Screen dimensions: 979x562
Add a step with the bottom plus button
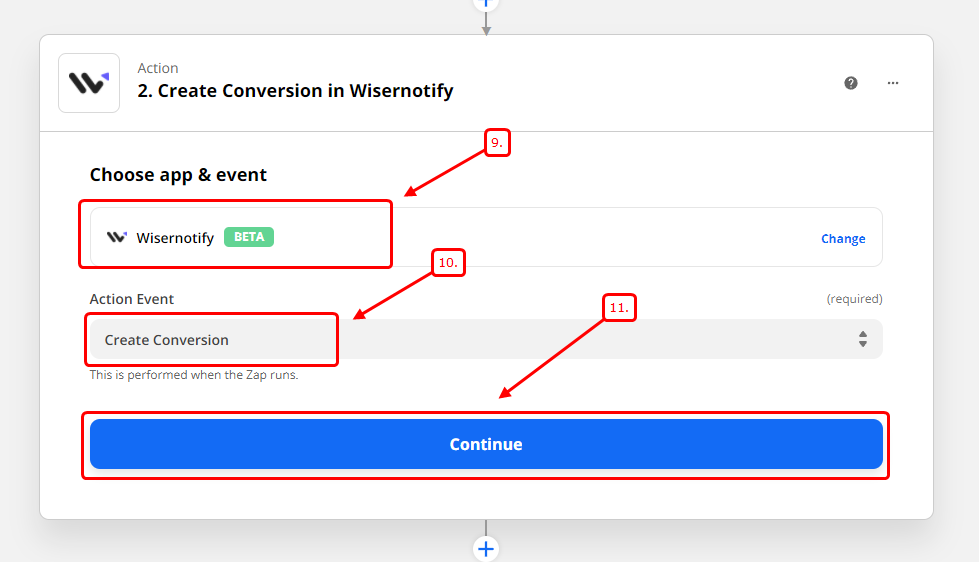pyautogui.click(x=486, y=548)
